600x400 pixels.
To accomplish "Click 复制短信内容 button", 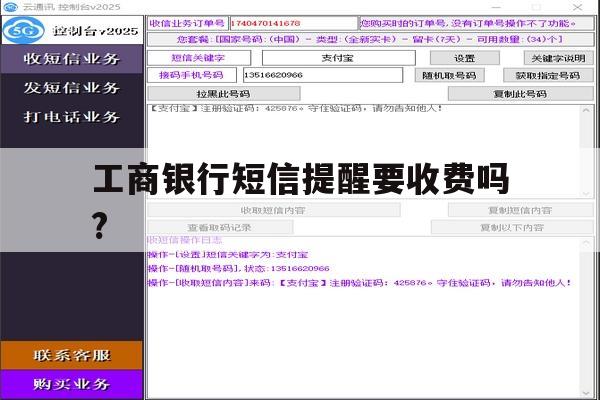I will (520, 210).
